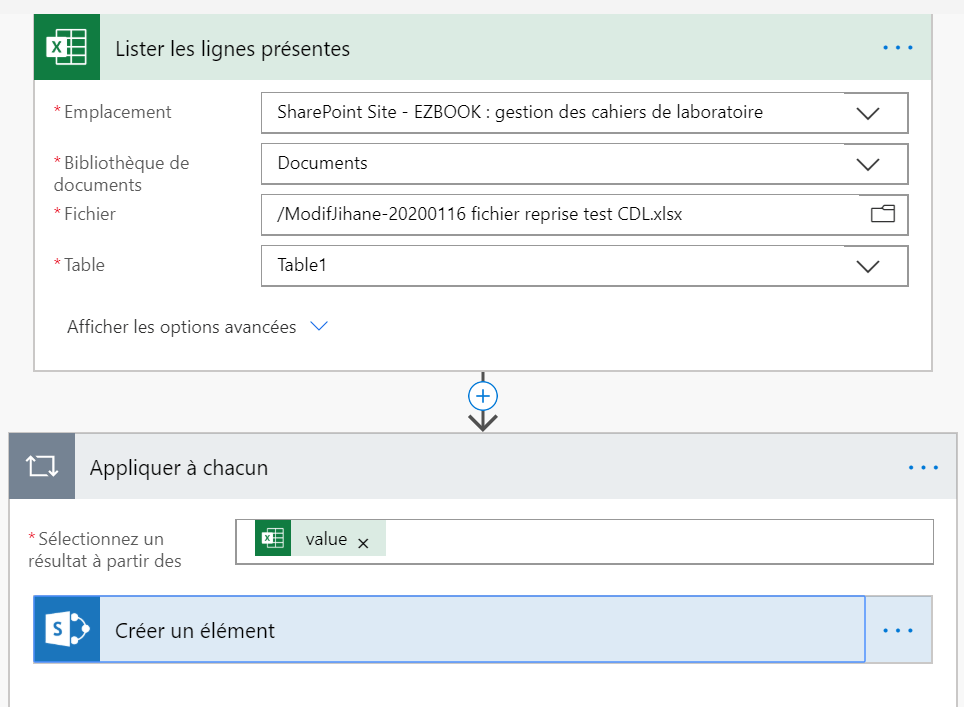The height and width of the screenshot is (707, 964).
Task: Click the Fichier path input field
Action: (x=560, y=214)
